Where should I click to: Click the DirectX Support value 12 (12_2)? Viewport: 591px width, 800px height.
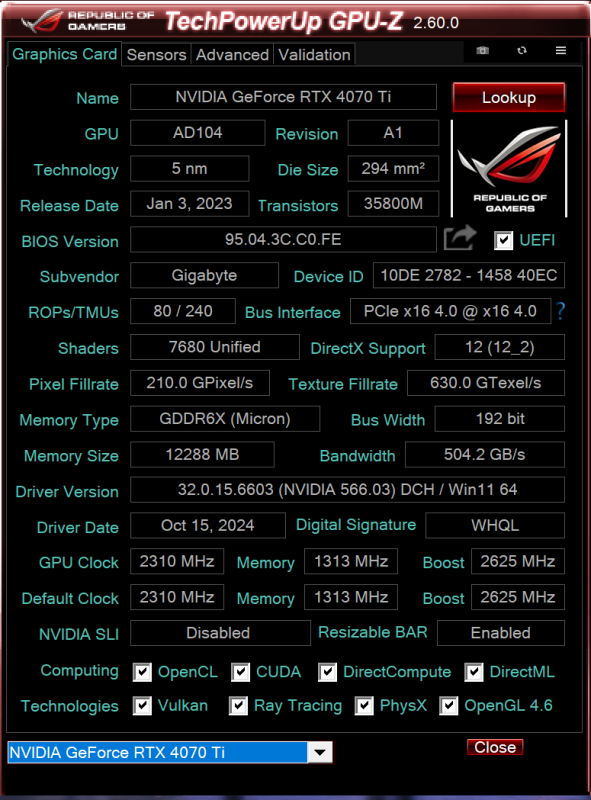pos(500,347)
